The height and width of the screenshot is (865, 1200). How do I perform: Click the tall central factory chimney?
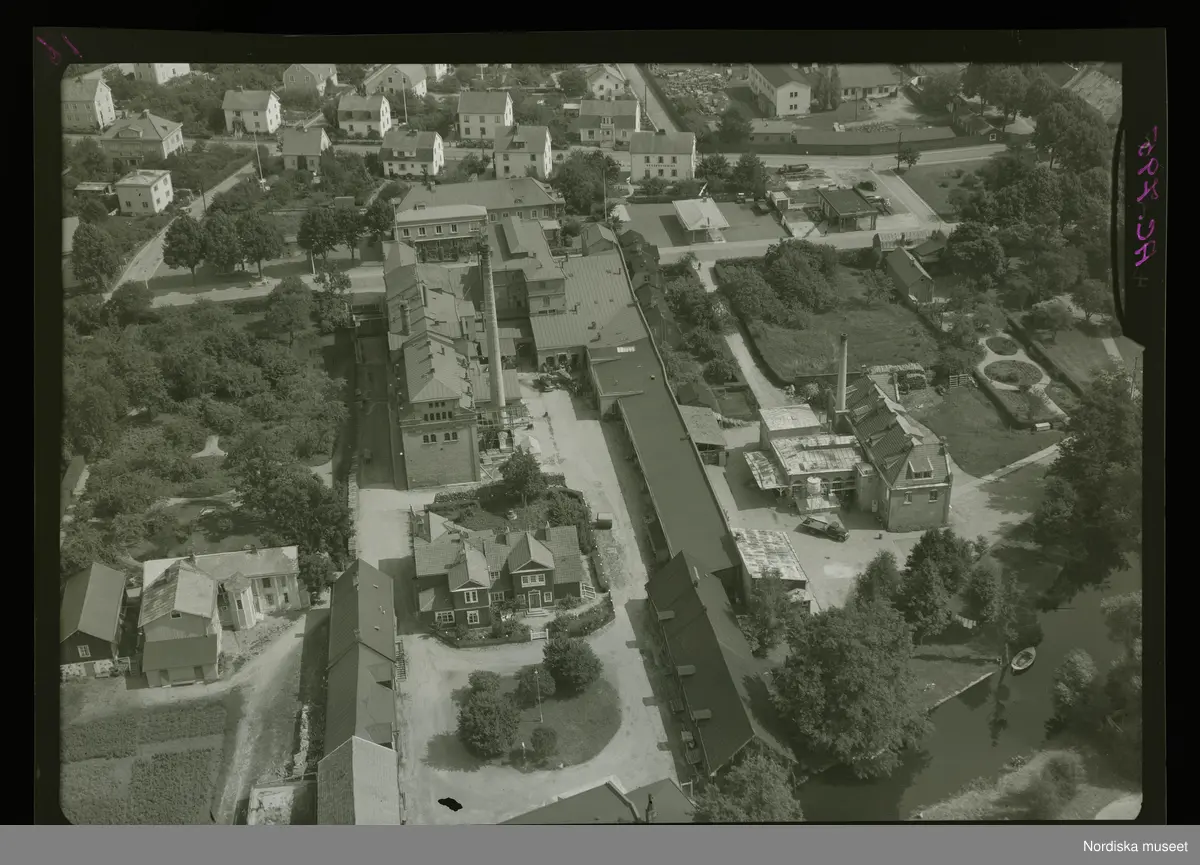tap(492, 330)
